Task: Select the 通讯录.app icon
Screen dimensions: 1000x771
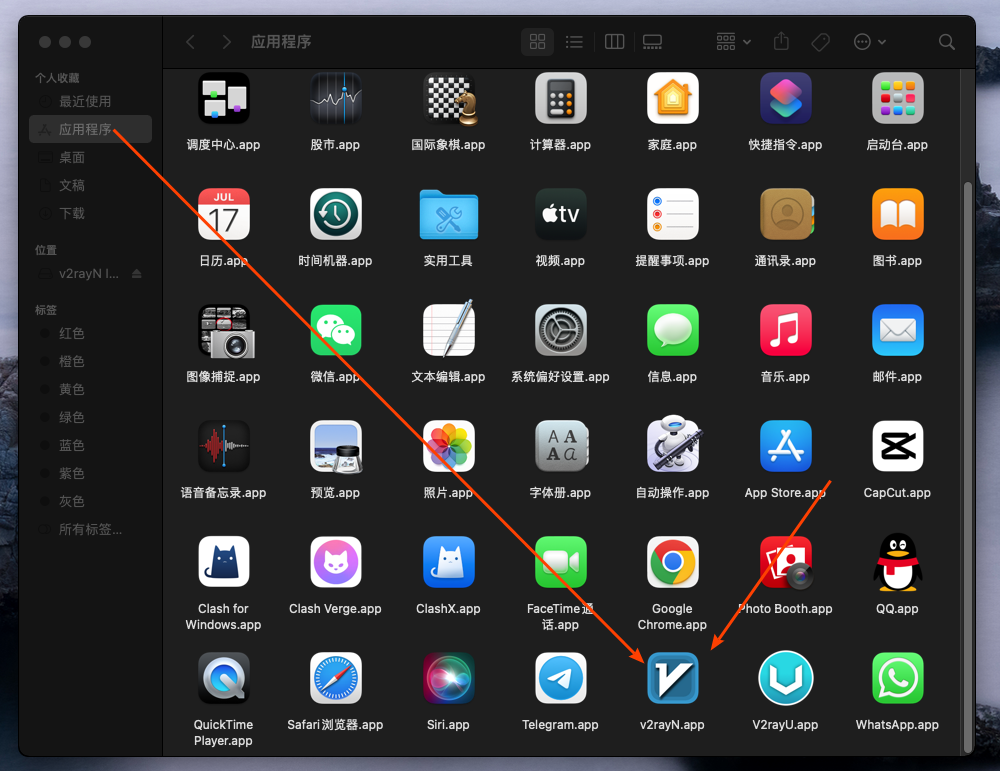Action: coord(786,214)
